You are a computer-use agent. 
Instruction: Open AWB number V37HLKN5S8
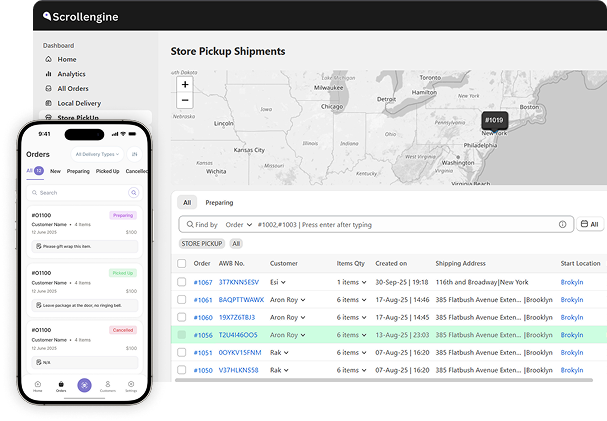[238, 370]
